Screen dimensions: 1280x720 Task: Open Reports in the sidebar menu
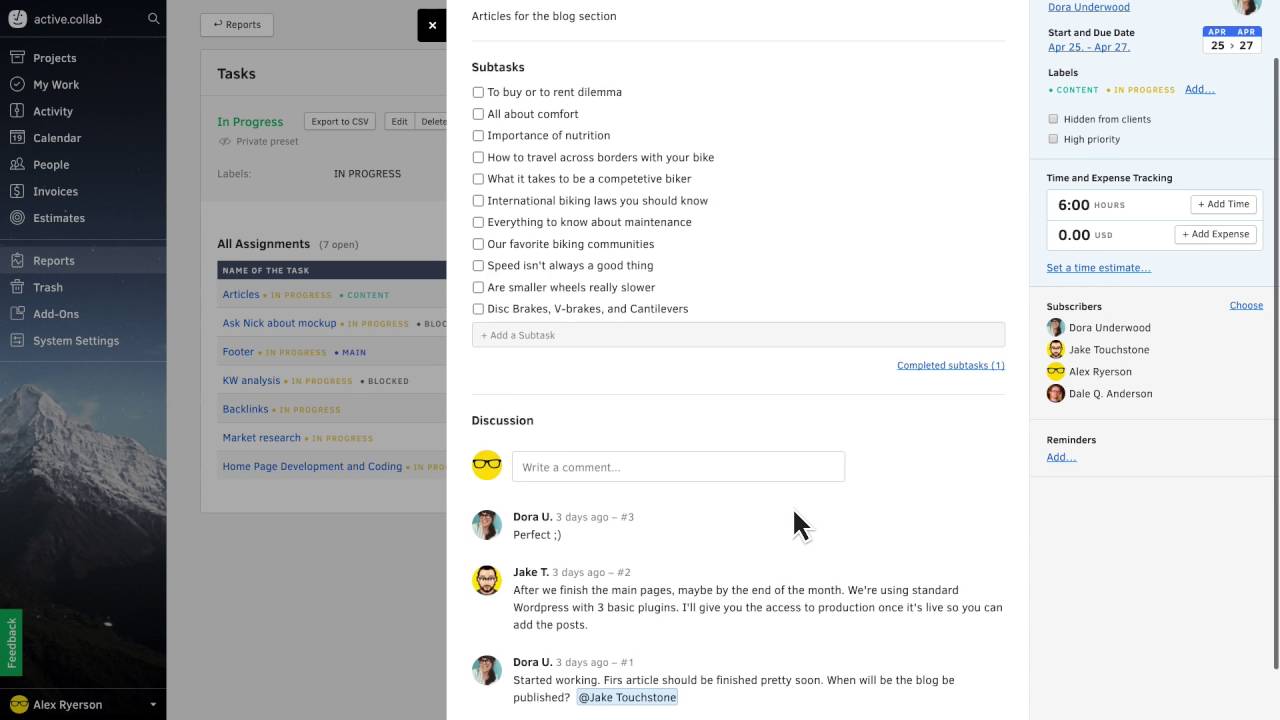tap(54, 261)
